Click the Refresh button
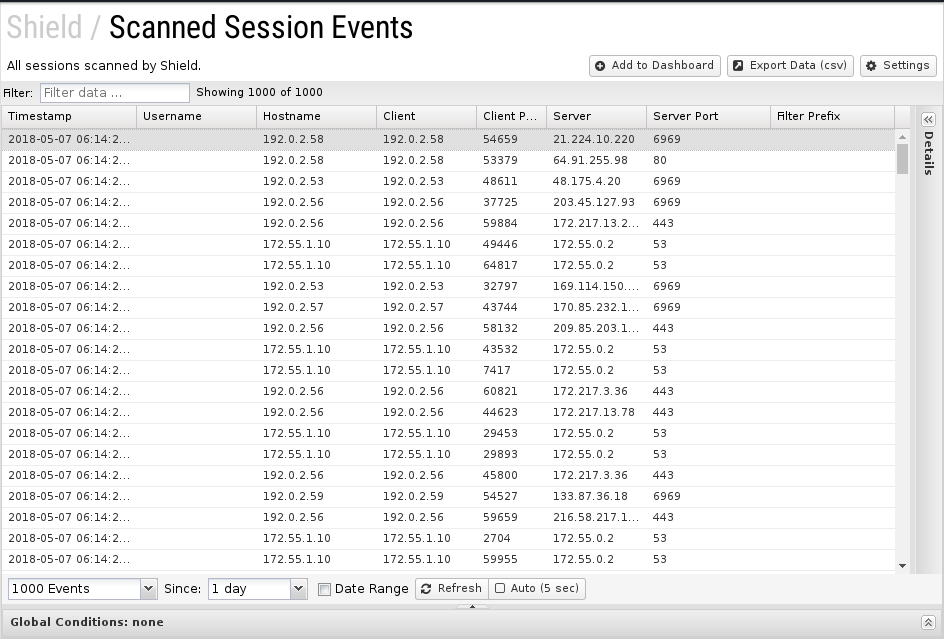 click(452, 588)
